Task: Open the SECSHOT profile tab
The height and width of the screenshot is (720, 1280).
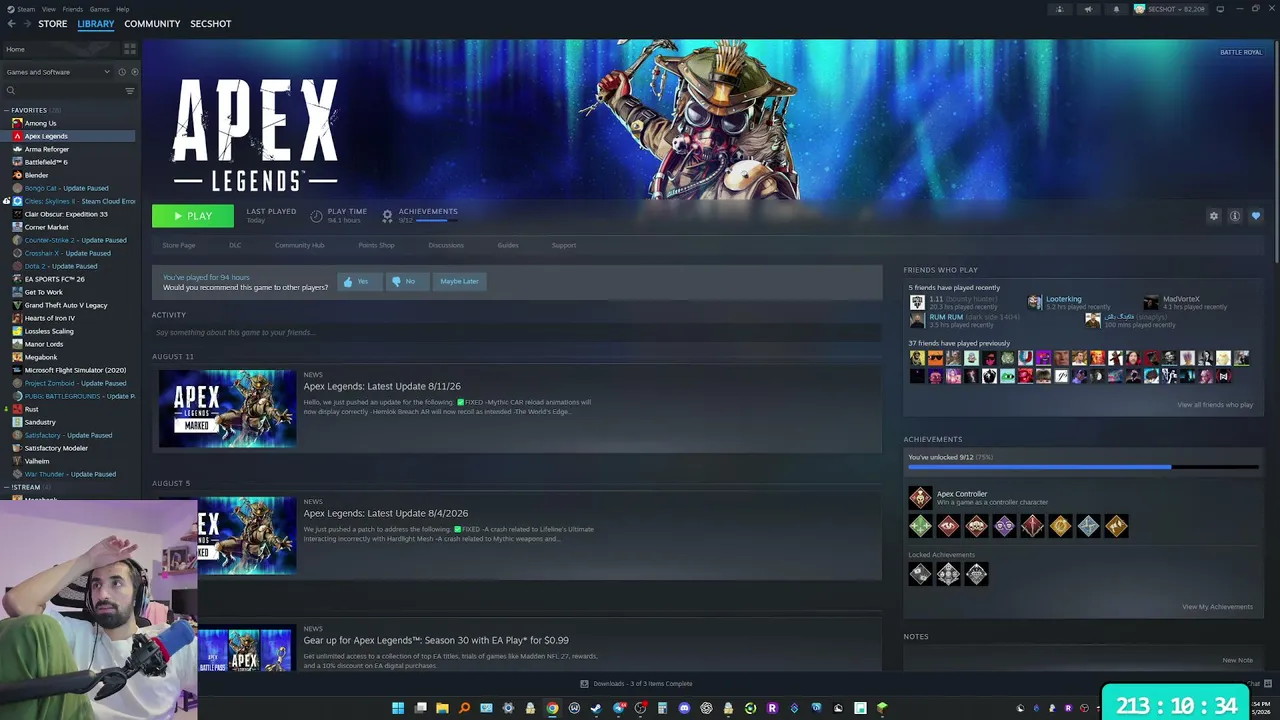Action: point(211,24)
